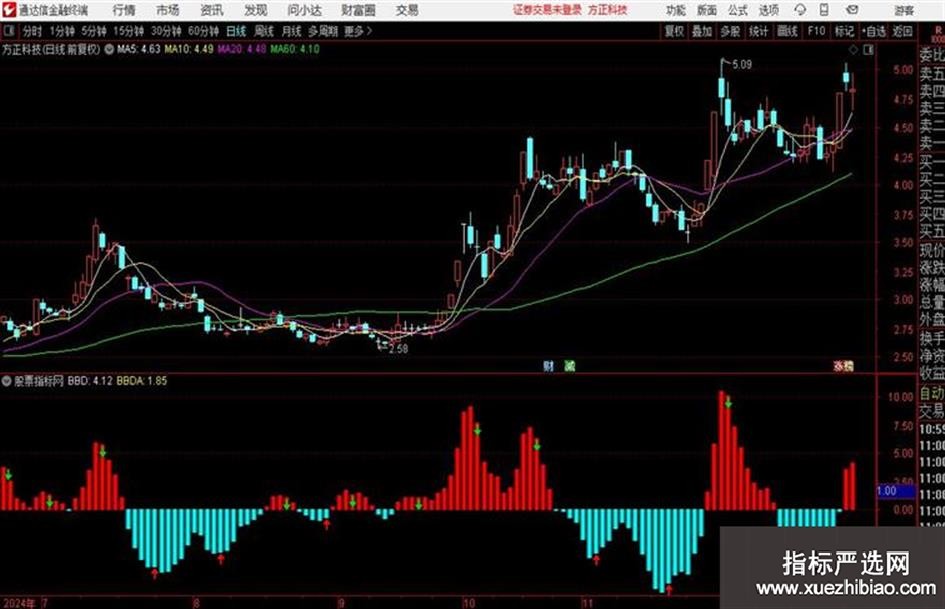Open the 资讯 menu

[x=212, y=10]
